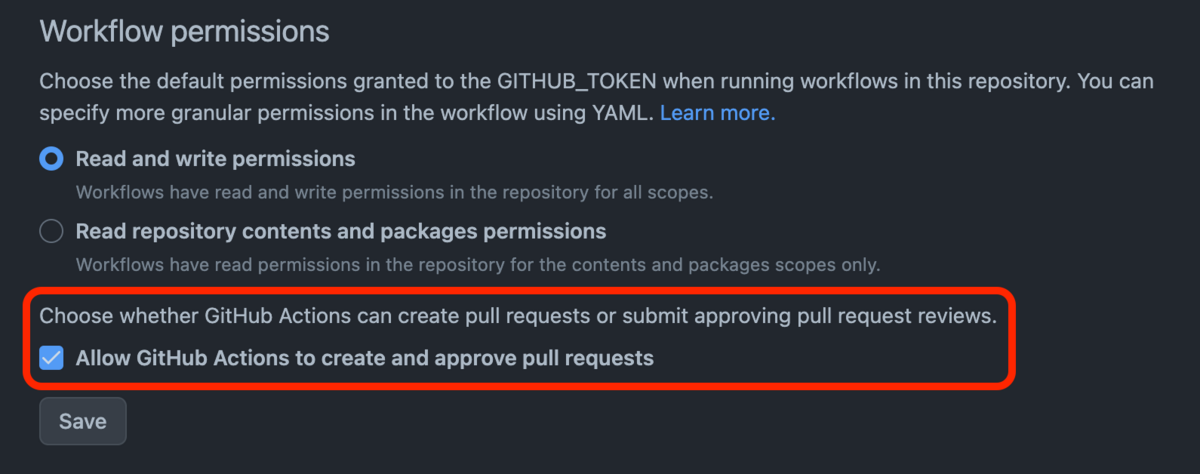
Task: Click the words 'for all scopes'
Action: [661, 191]
